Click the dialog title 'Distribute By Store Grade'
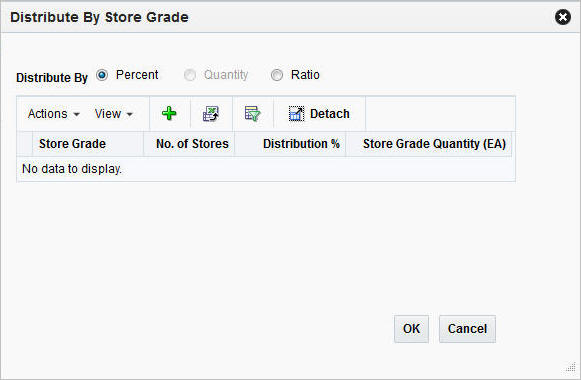Image resolution: width=581 pixels, height=380 pixels. tap(99, 17)
